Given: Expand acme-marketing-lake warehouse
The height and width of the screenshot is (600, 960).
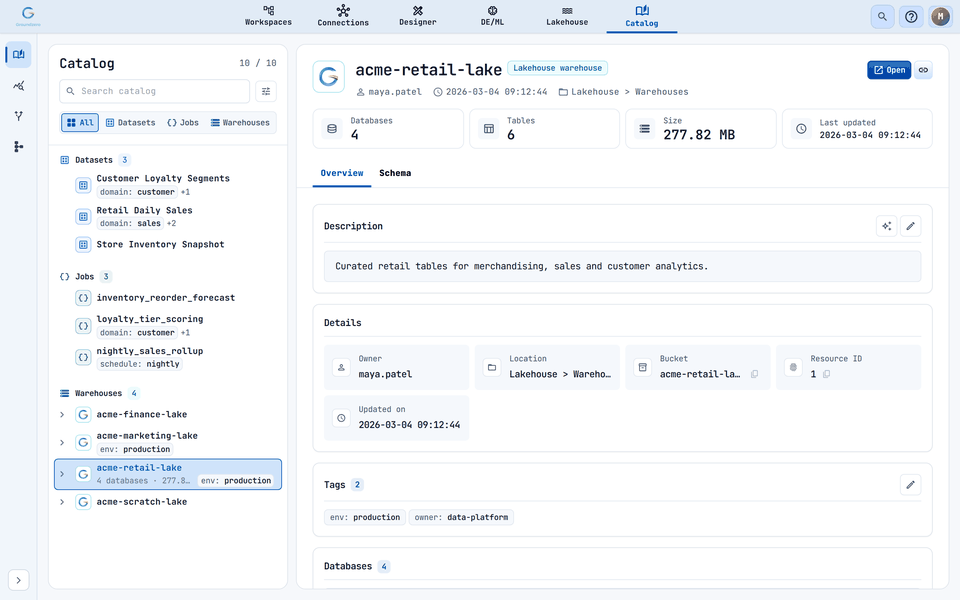Looking at the screenshot, I should click(62, 442).
